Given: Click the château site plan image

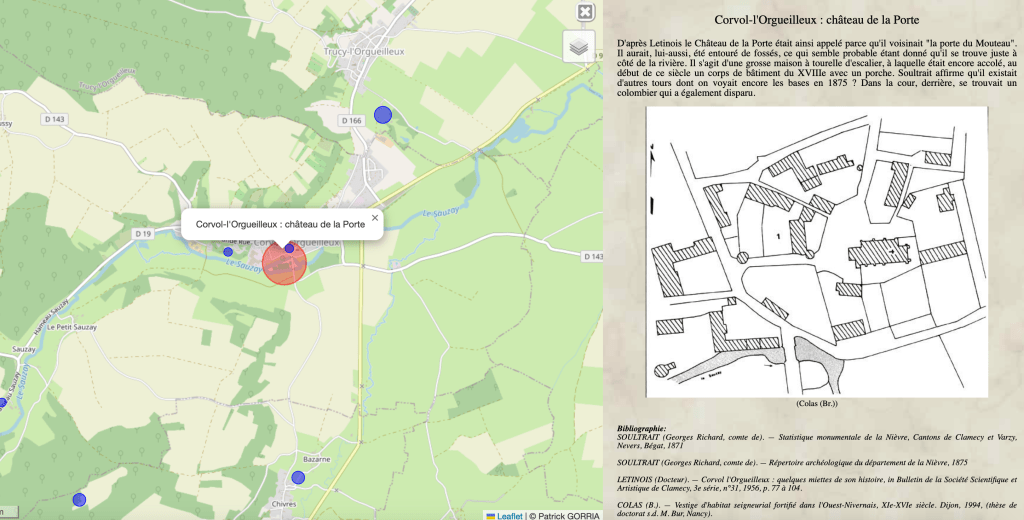Looking at the screenshot, I should coord(816,250).
